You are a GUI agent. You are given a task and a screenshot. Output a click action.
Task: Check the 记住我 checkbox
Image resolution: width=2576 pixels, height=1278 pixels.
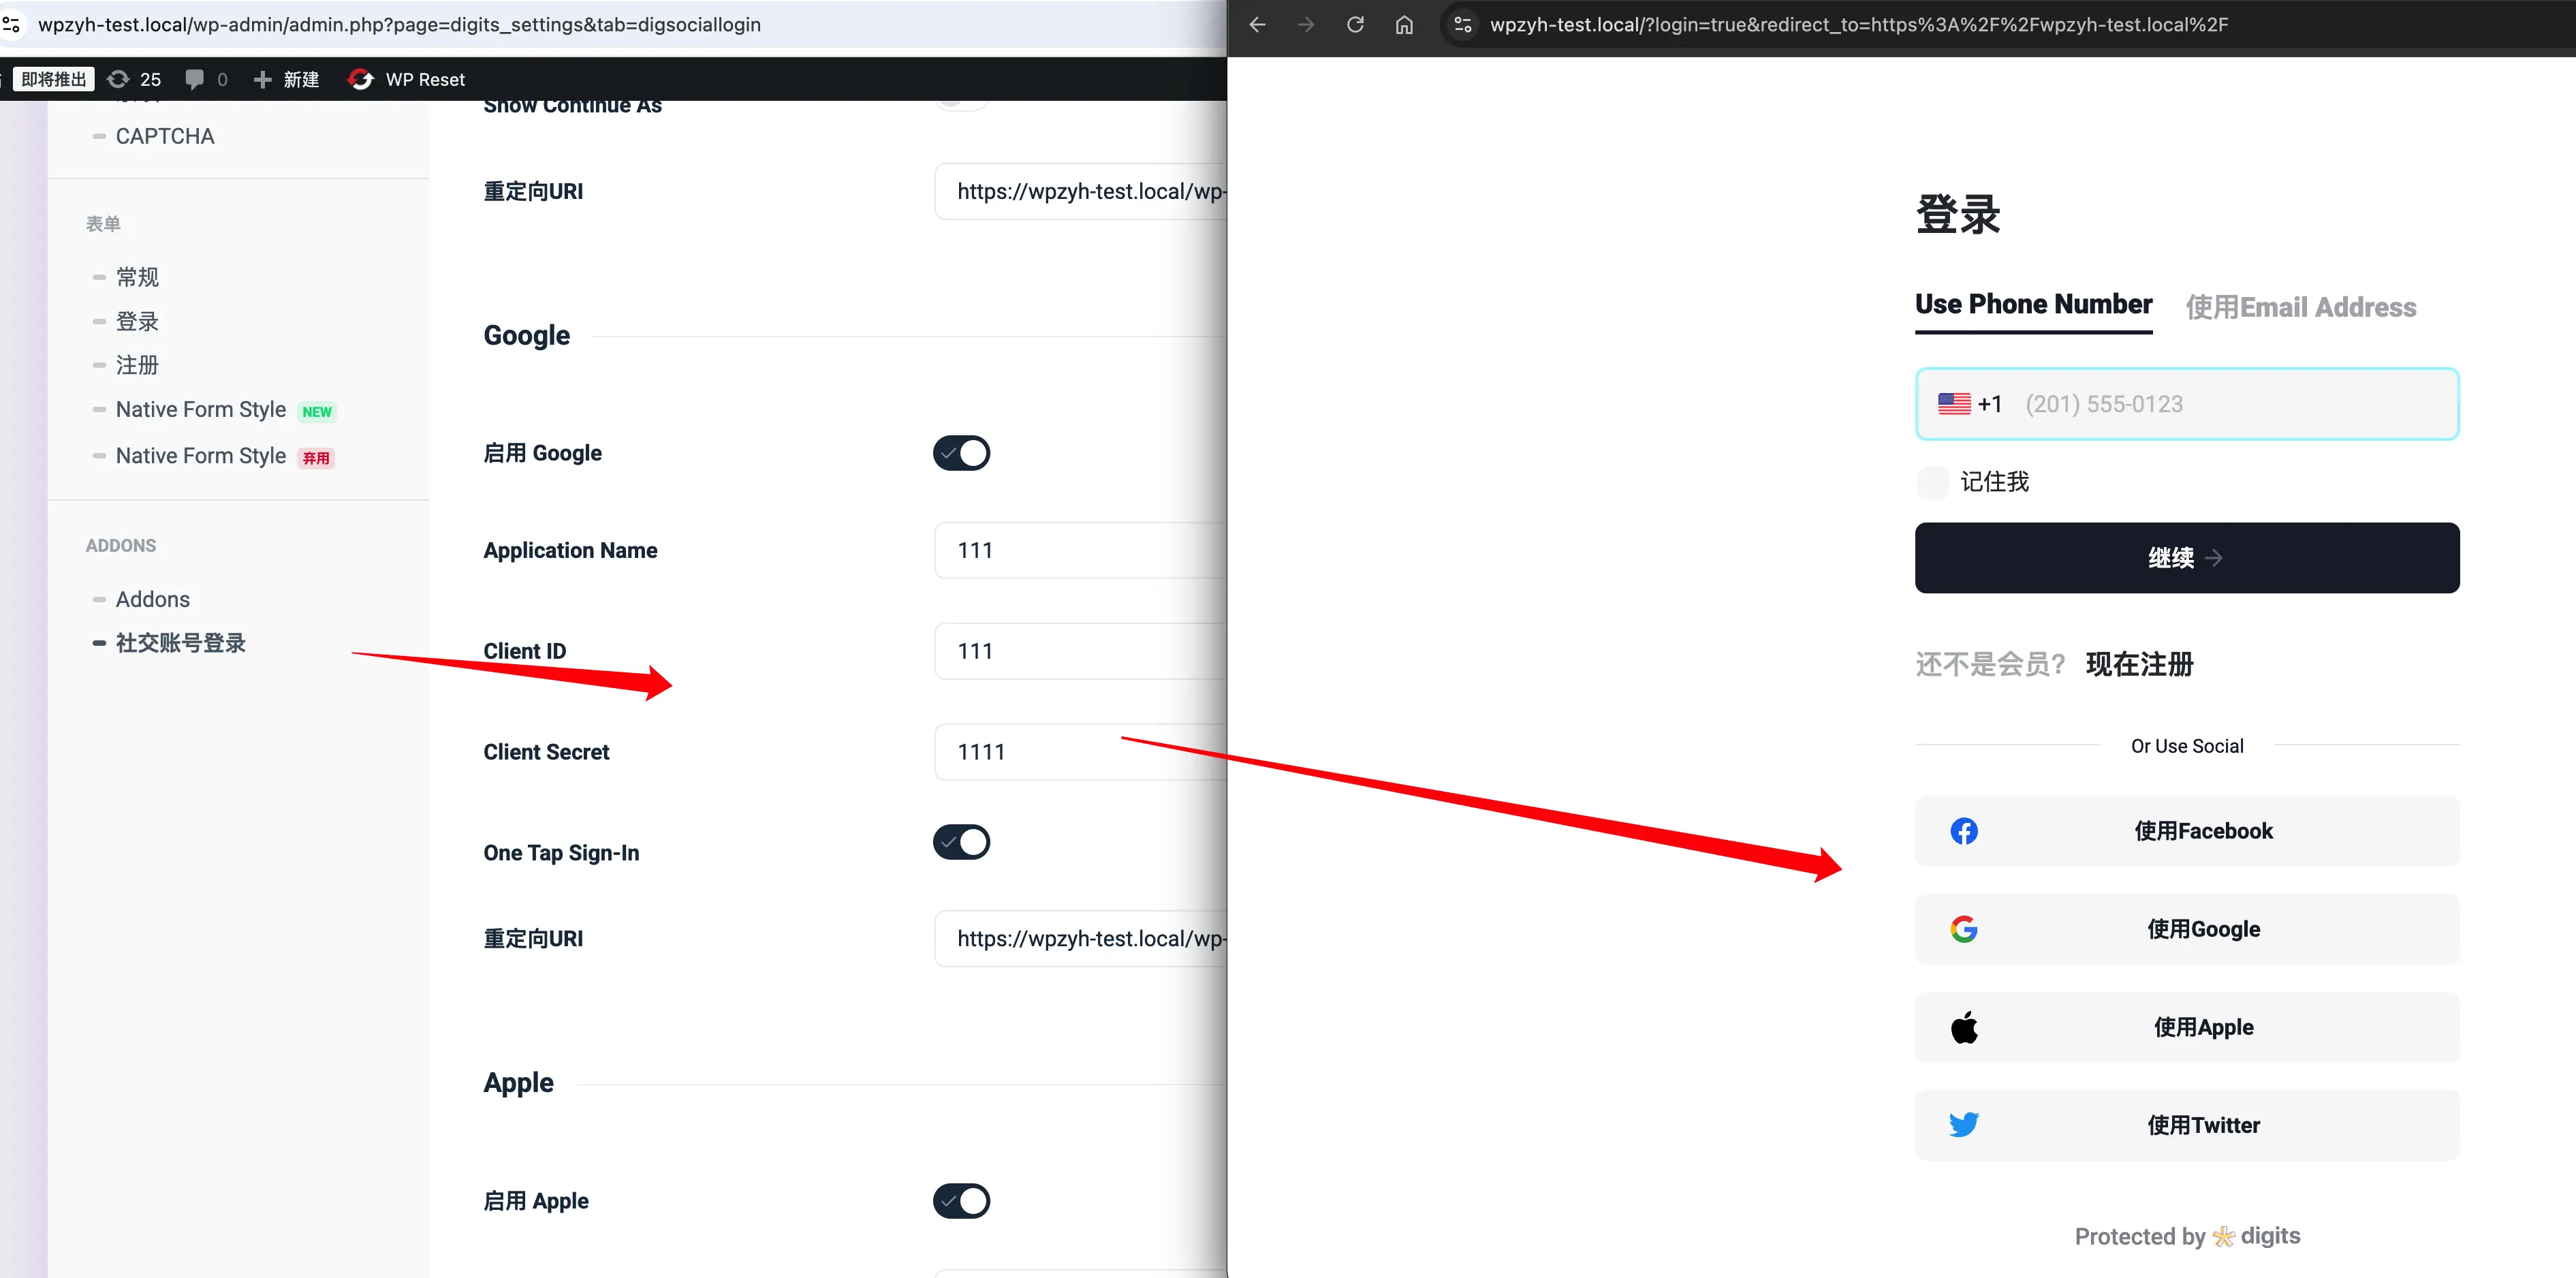click(x=1932, y=483)
